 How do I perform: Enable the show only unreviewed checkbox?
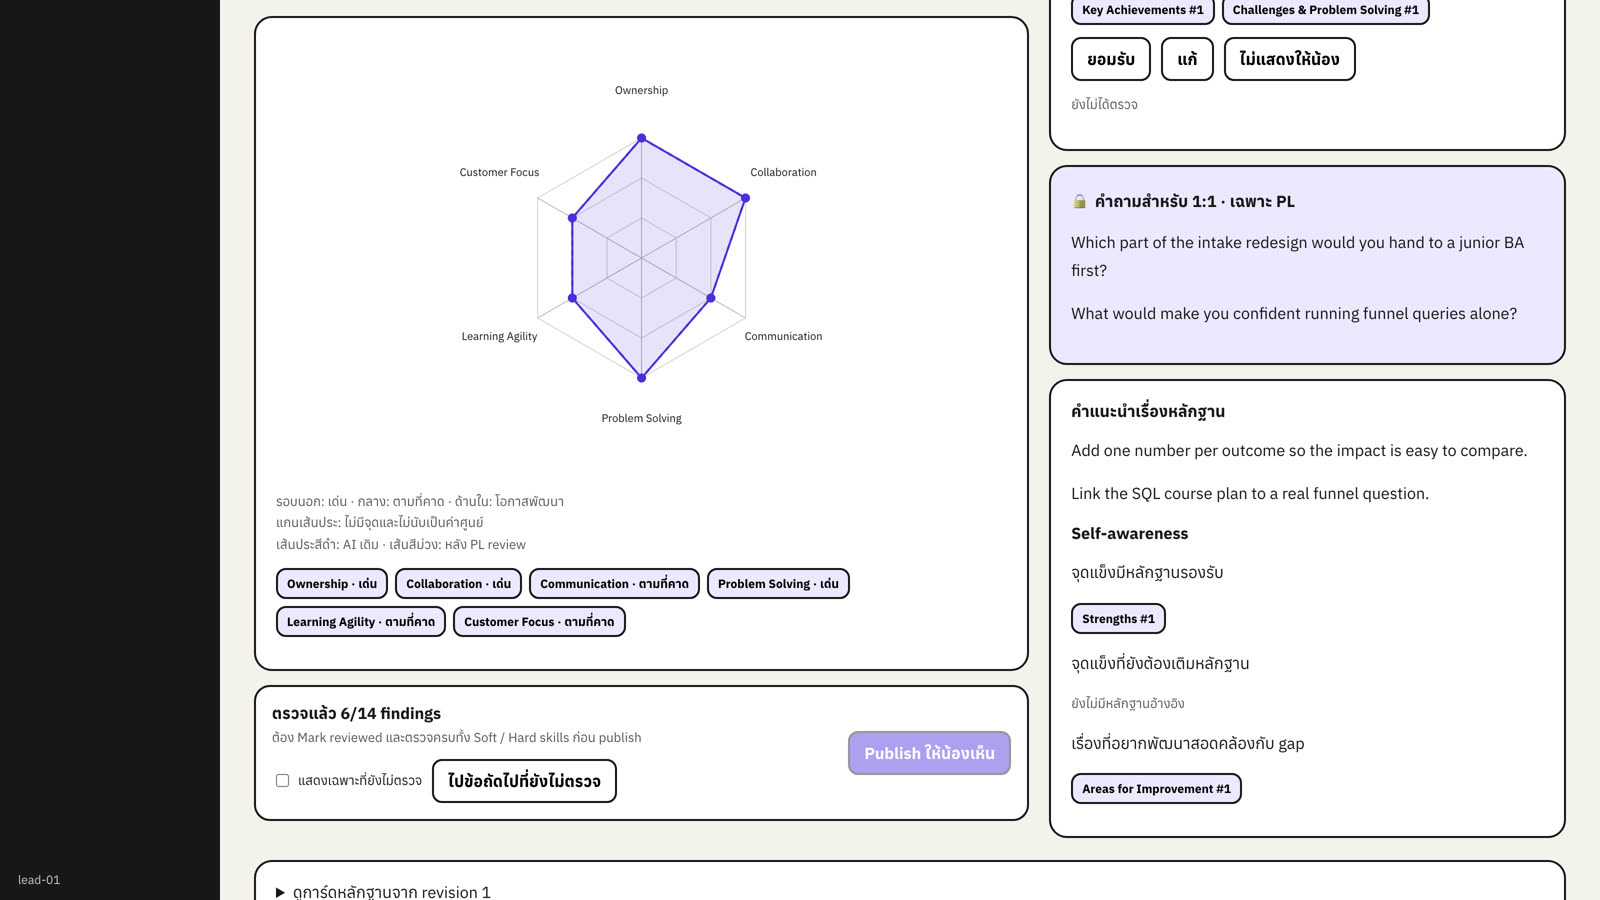[x=282, y=780]
